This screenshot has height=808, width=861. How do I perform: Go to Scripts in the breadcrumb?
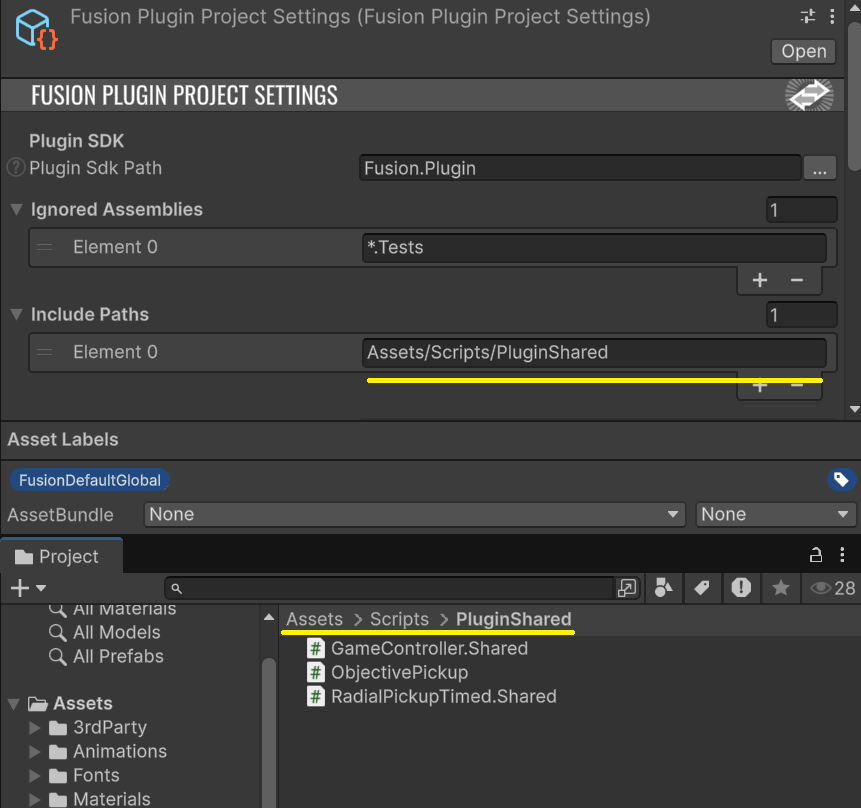point(399,620)
